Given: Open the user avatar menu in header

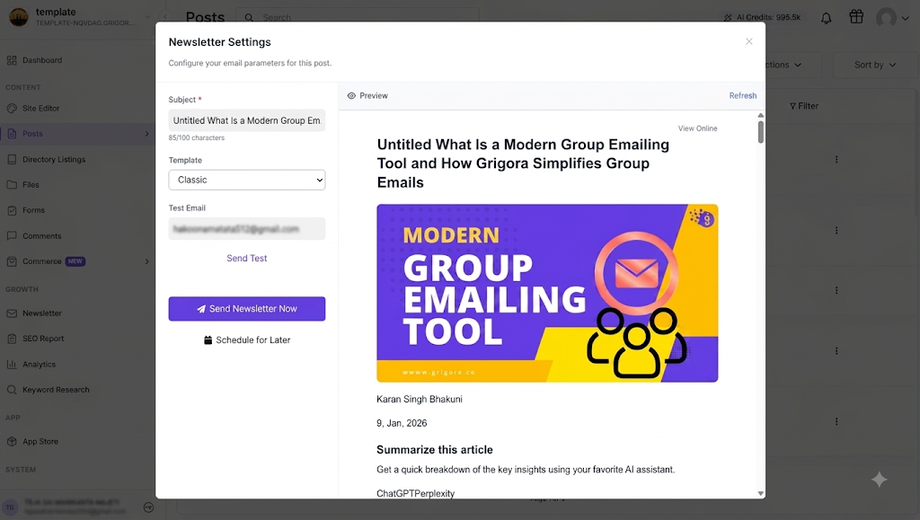Looking at the screenshot, I should click(892, 18).
